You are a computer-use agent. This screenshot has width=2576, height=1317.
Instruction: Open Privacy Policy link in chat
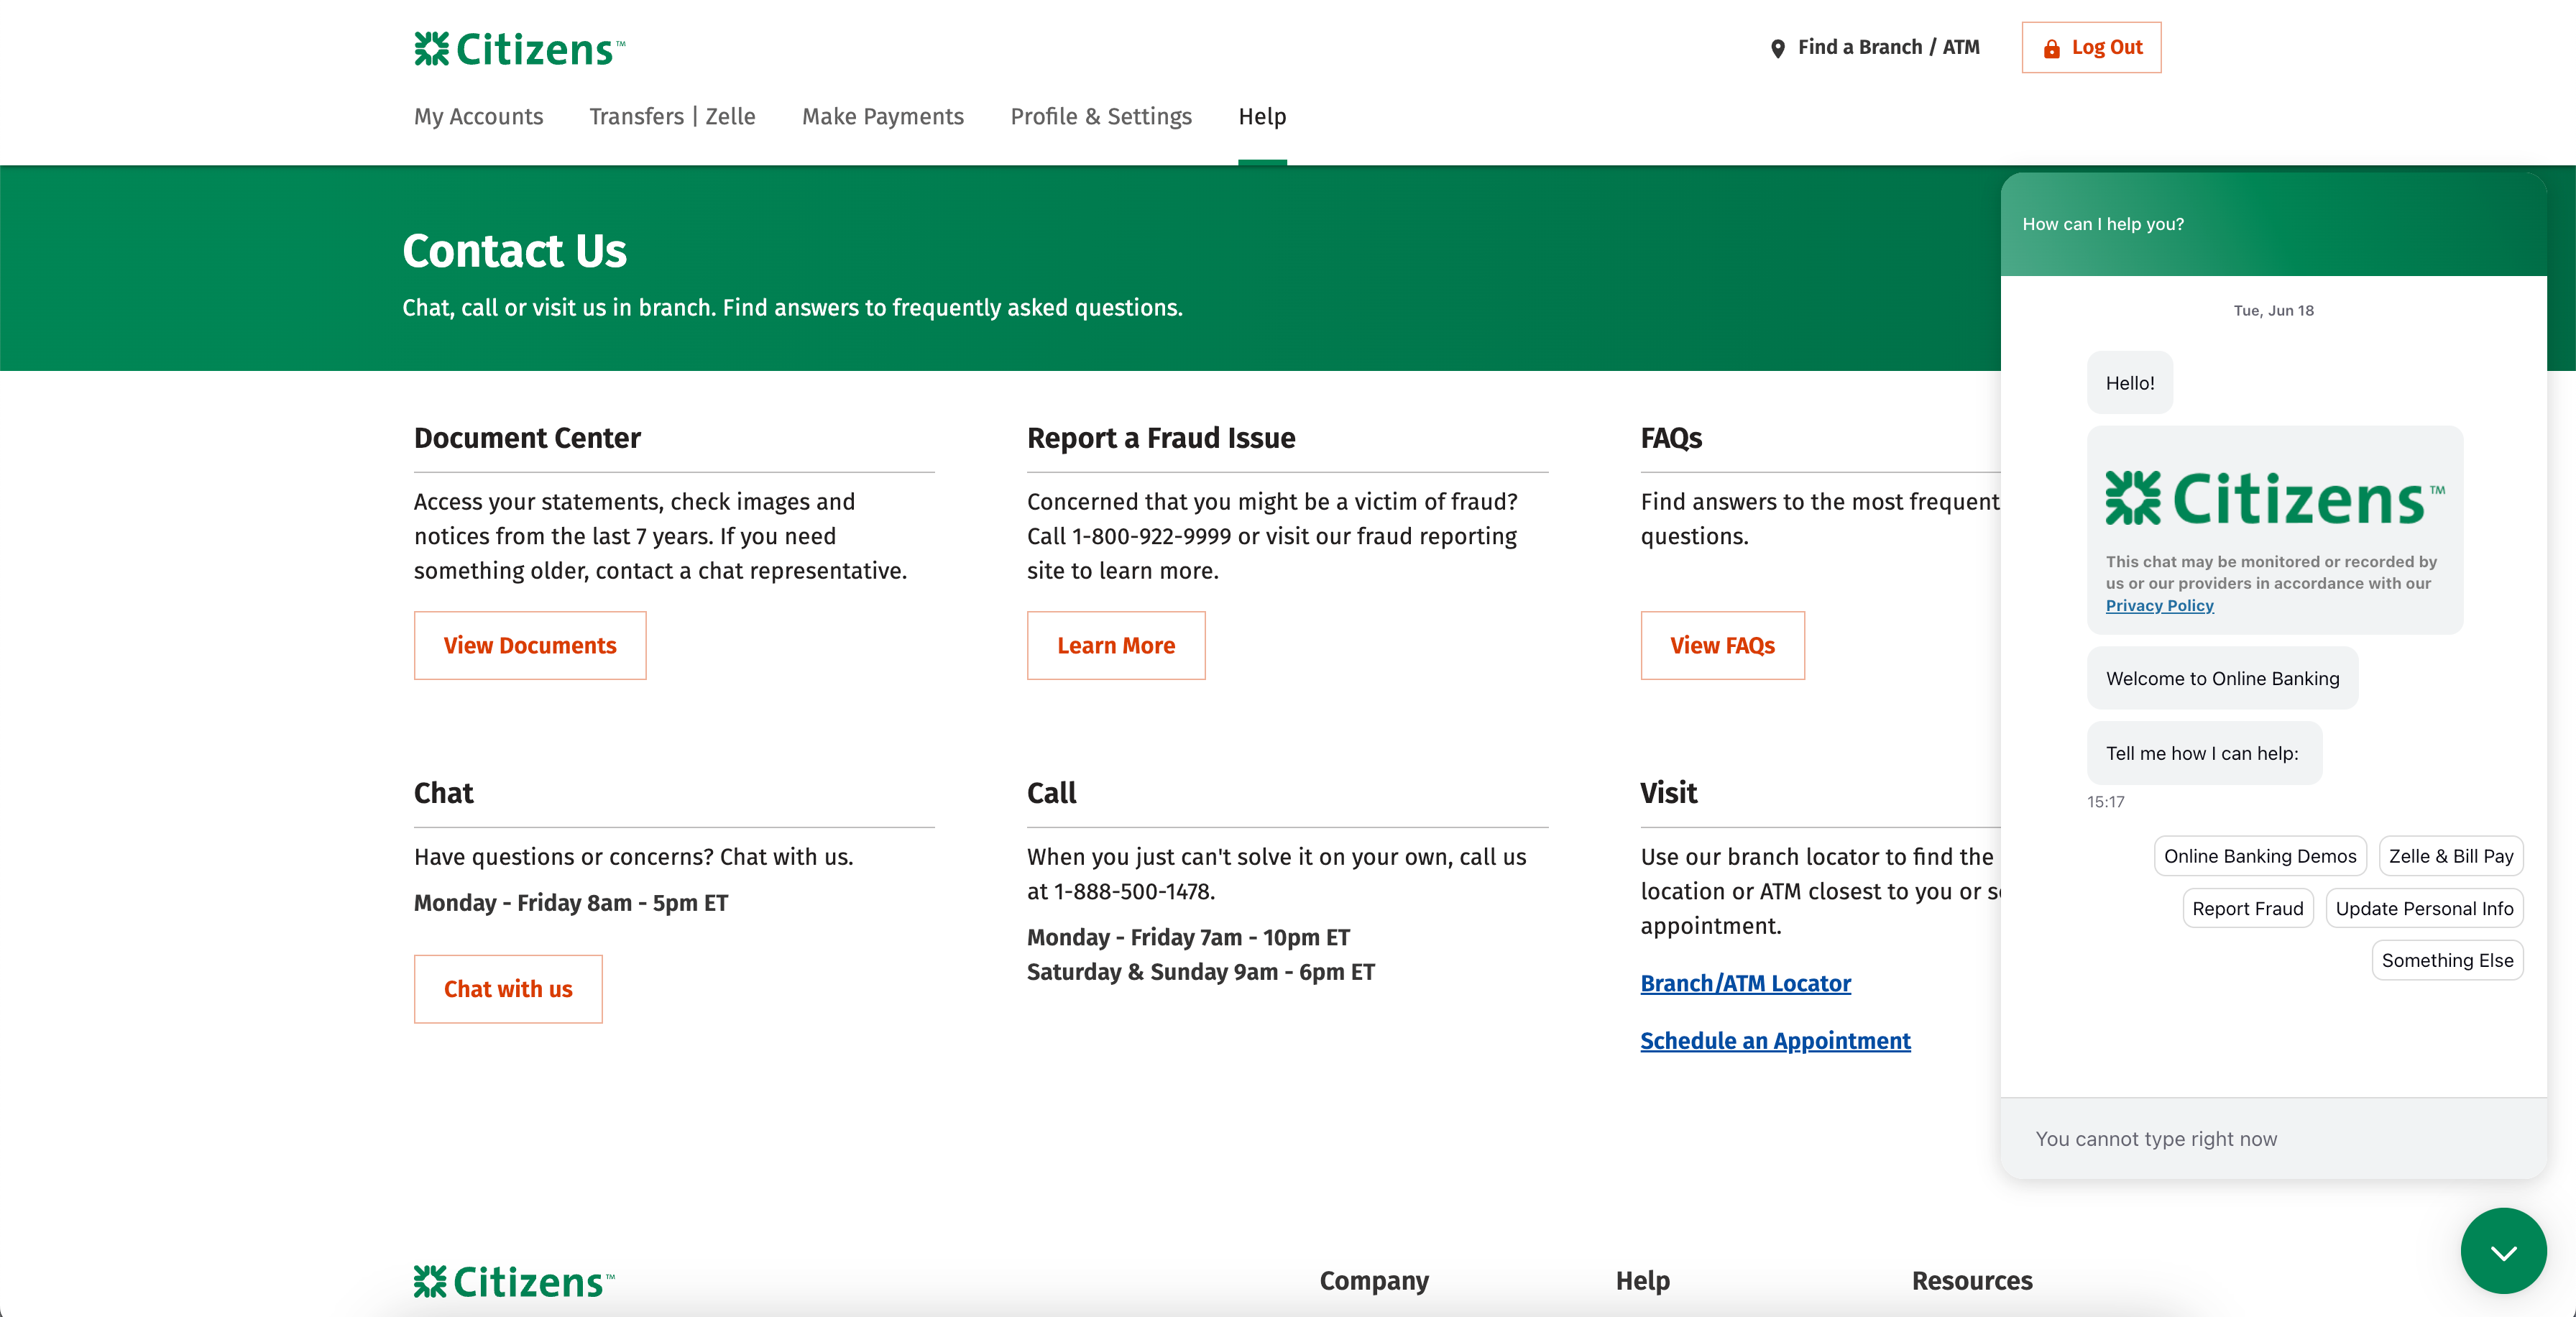[2159, 605]
